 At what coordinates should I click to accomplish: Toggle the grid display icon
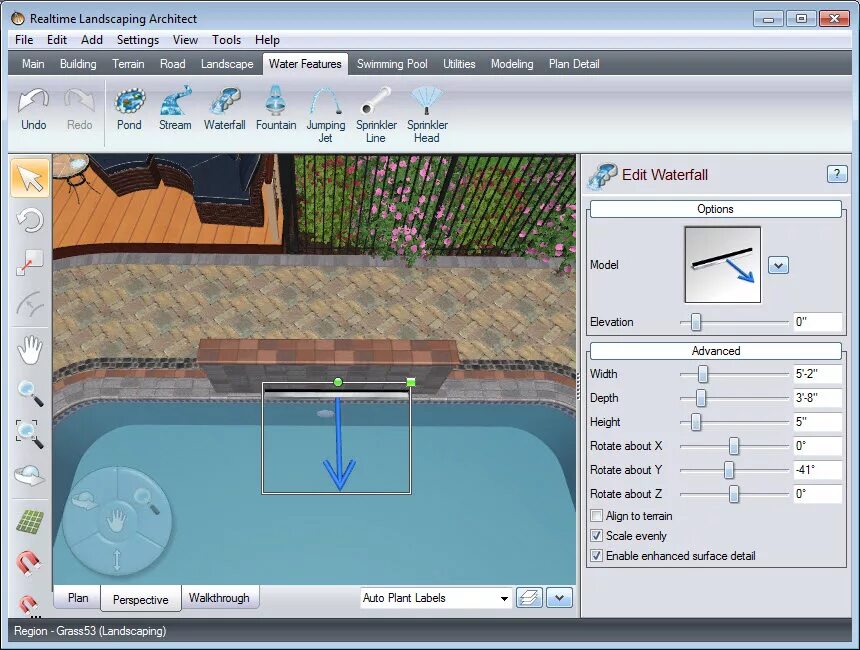coord(30,522)
